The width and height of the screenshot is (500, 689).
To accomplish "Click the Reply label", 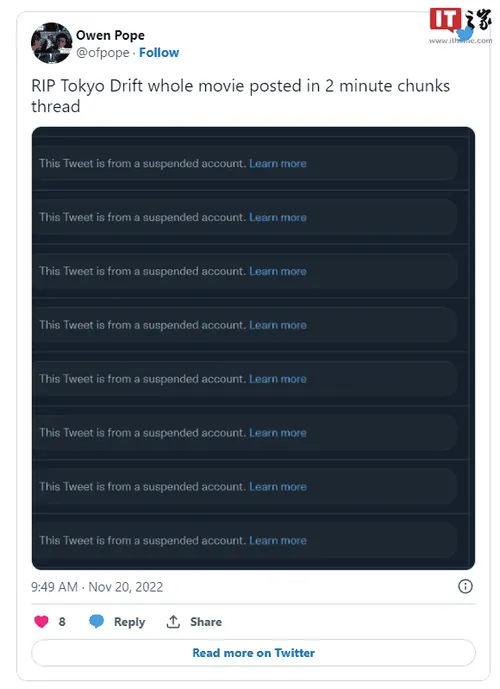I will [x=129, y=622].
